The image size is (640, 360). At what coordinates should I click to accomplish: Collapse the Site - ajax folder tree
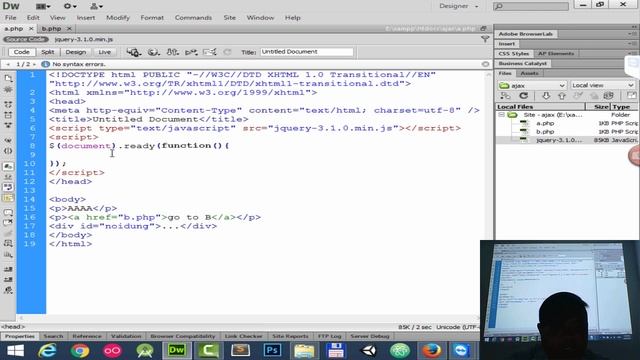(502, 115)
